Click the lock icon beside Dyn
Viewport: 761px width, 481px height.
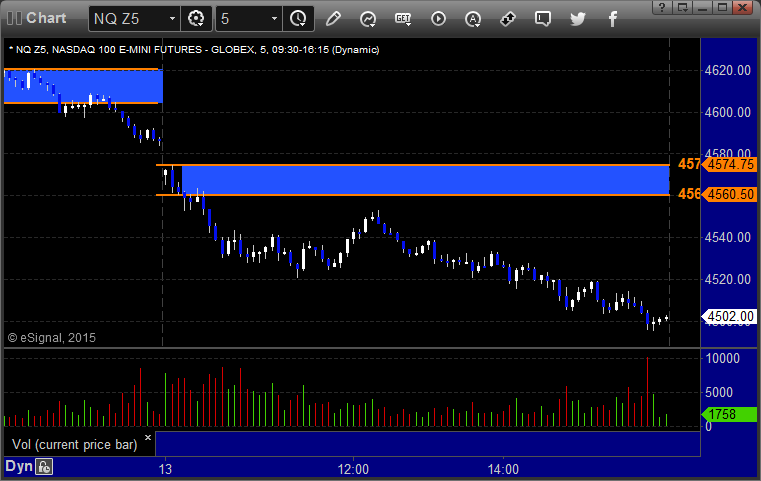44,467
